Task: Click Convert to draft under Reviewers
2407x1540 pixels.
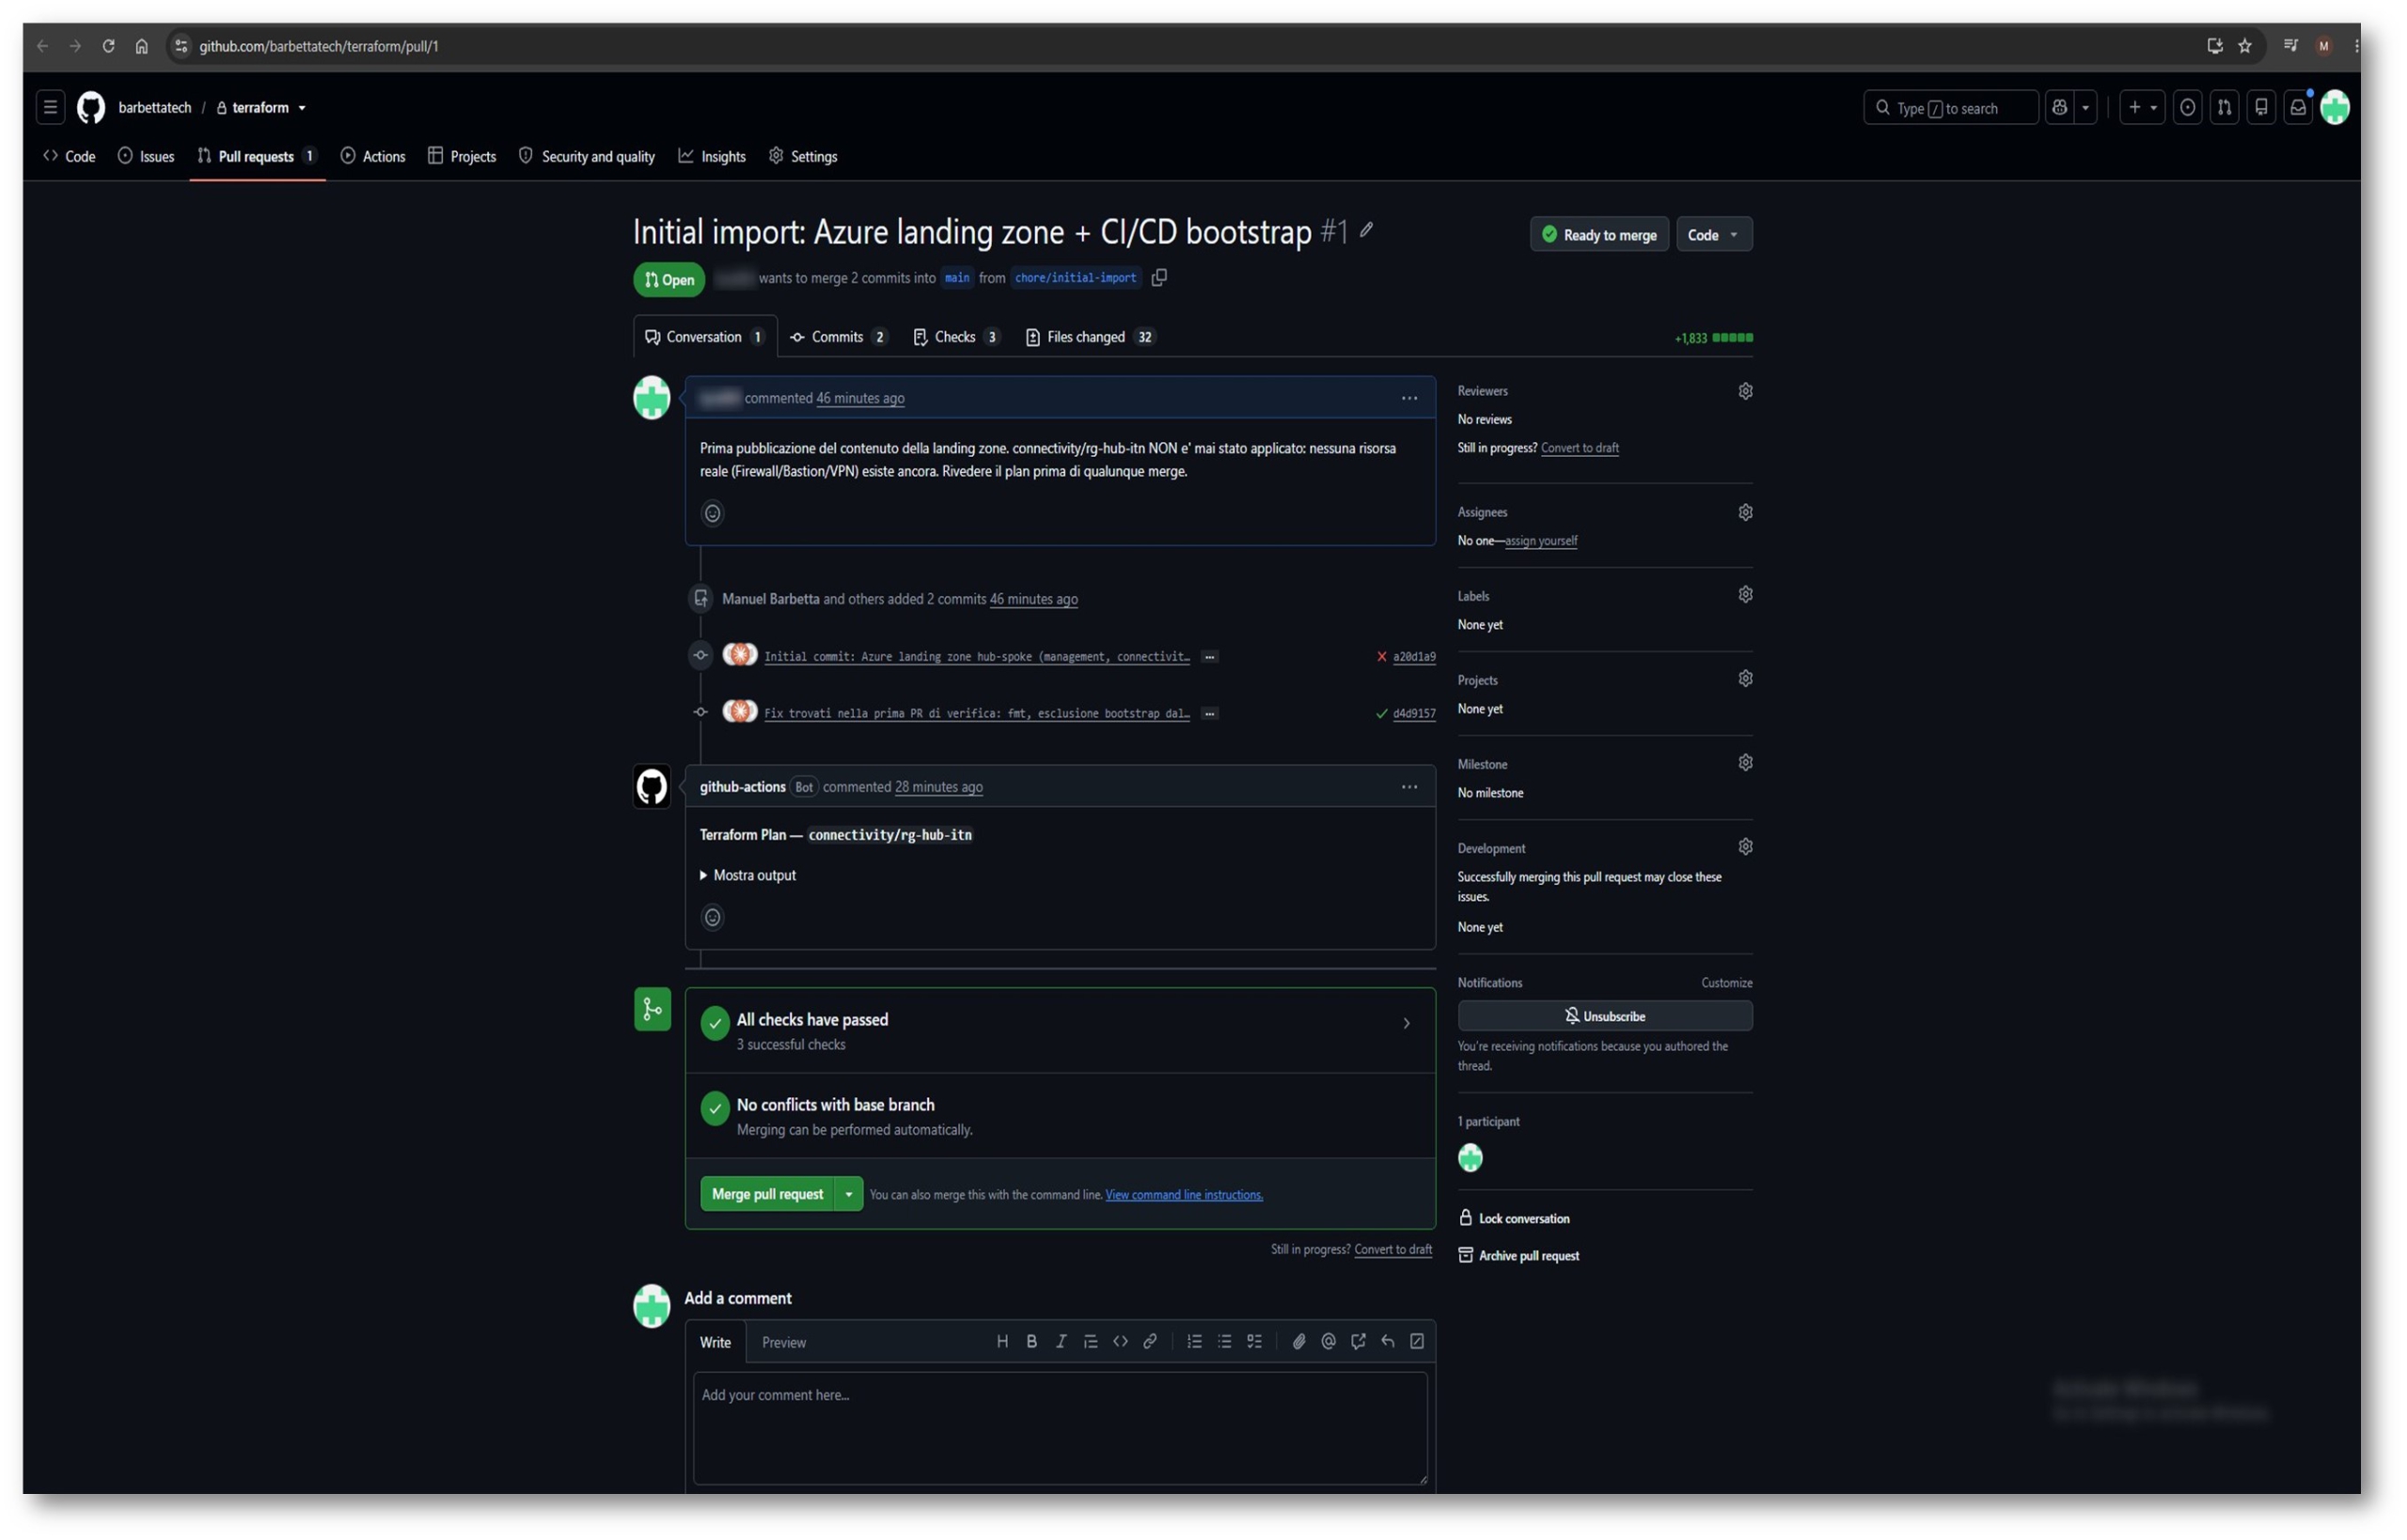Action: pyautogui.click(x=1580, y=449)
